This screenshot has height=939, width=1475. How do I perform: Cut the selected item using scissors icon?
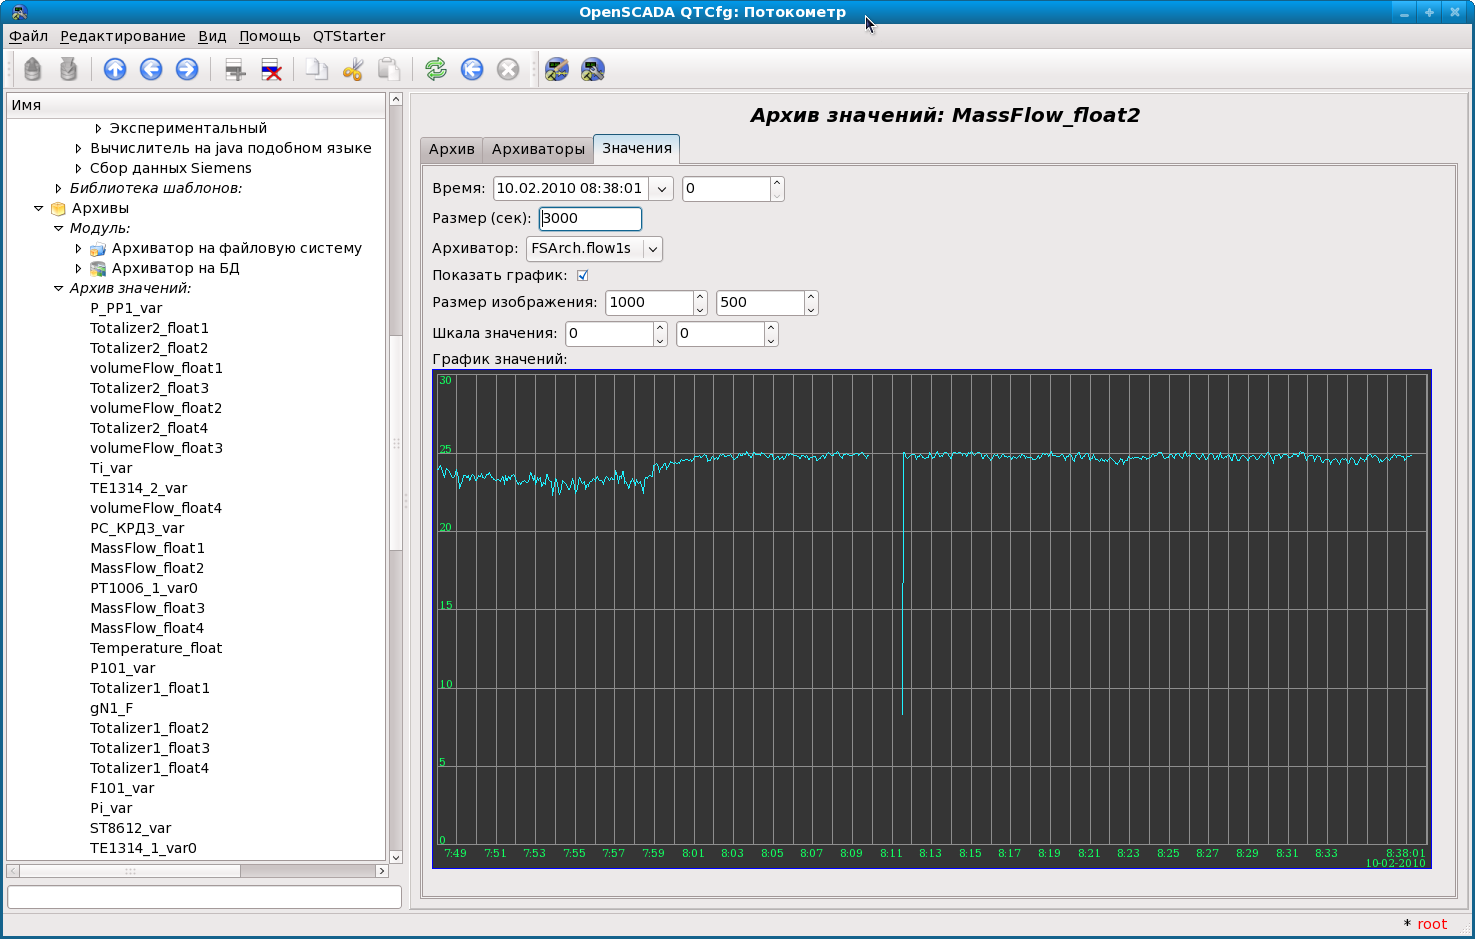click(x=352, y=69)
